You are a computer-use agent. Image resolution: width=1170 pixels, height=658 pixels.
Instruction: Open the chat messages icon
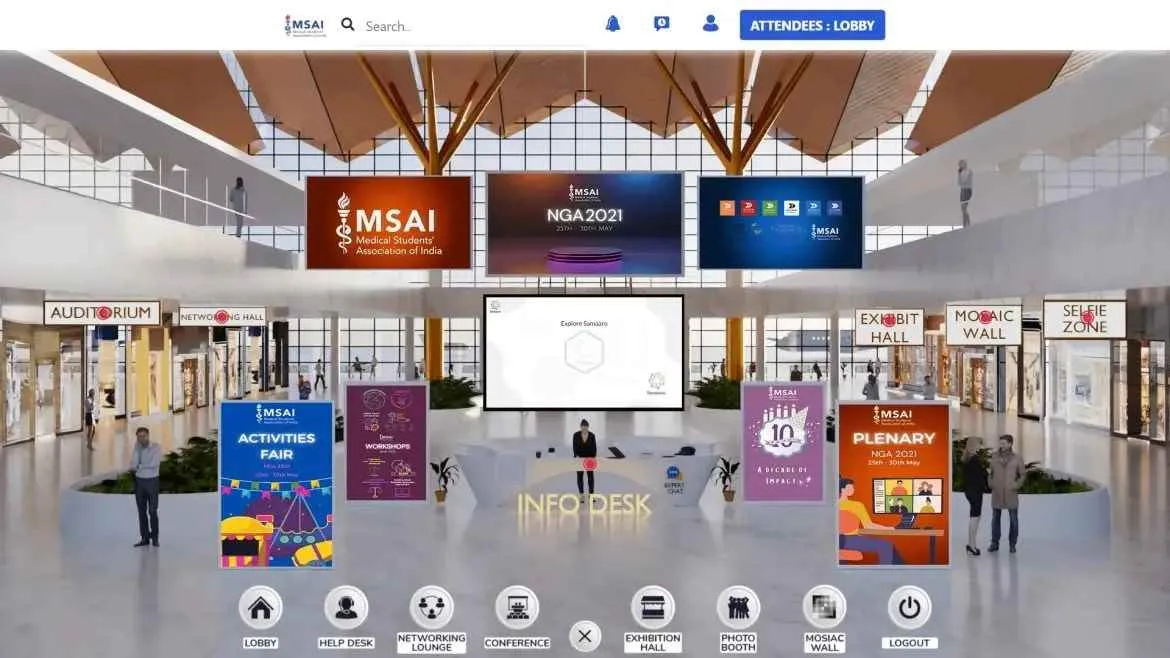click(x=661, y=24)
